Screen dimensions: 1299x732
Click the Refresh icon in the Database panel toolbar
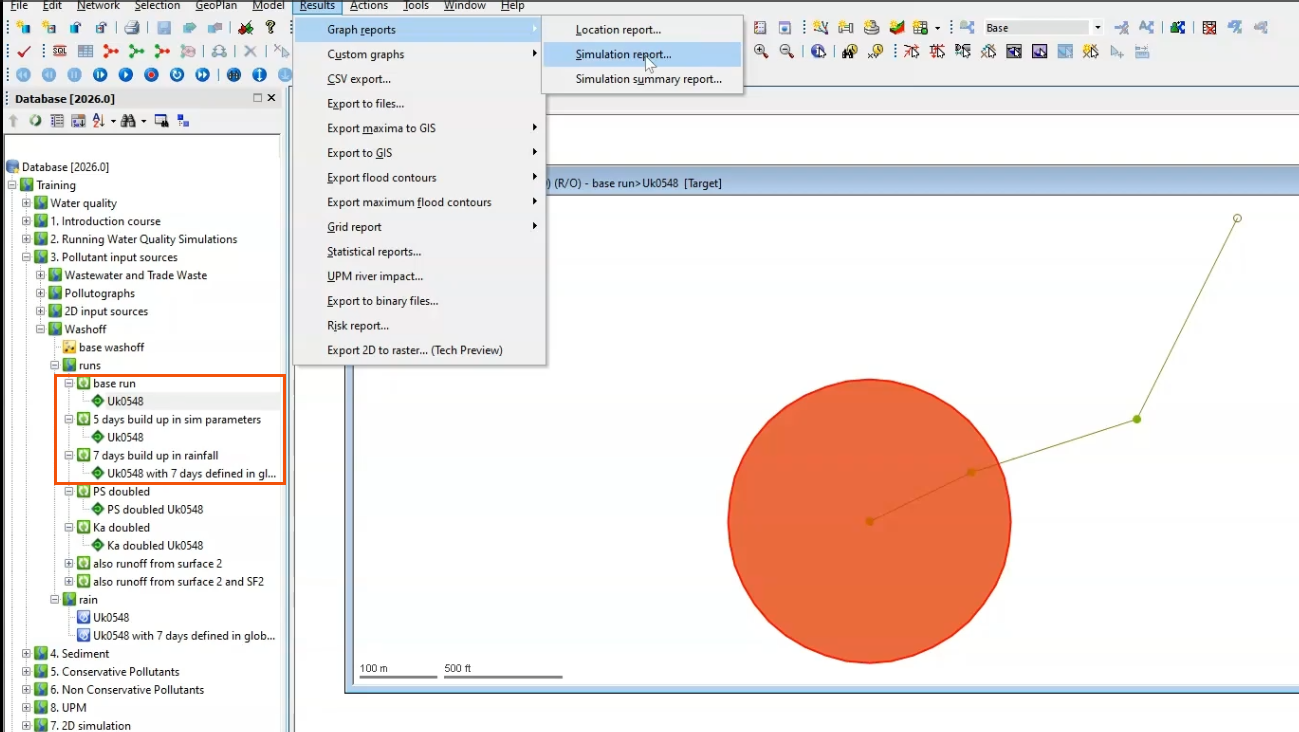(x=35, y=120)
